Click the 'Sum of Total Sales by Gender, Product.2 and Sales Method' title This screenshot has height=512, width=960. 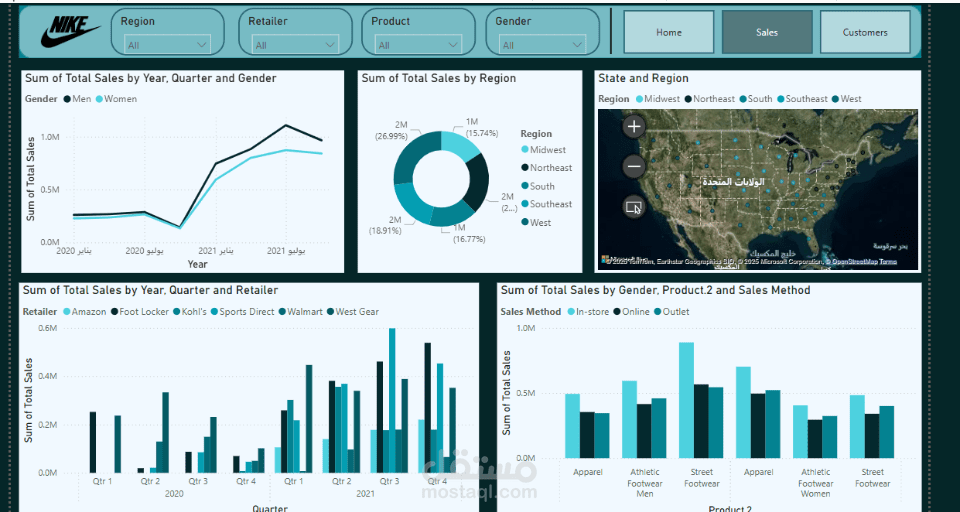(656, 290)
